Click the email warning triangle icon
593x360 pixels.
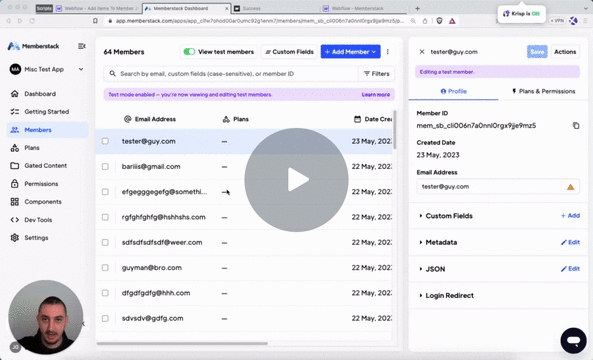(570, 187)
